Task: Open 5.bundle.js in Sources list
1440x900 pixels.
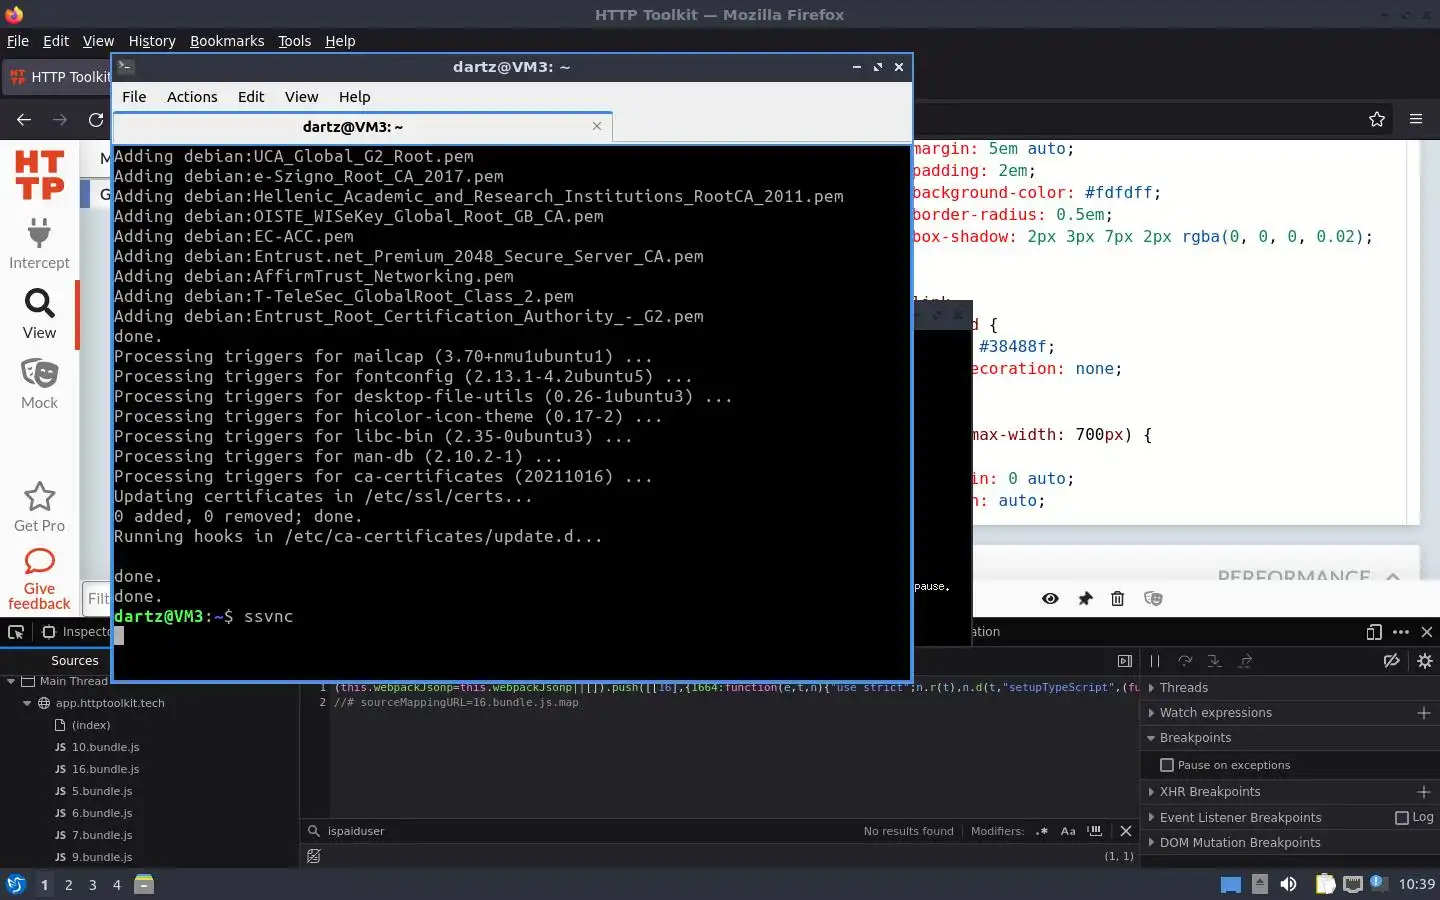Action: click(101, 791)
